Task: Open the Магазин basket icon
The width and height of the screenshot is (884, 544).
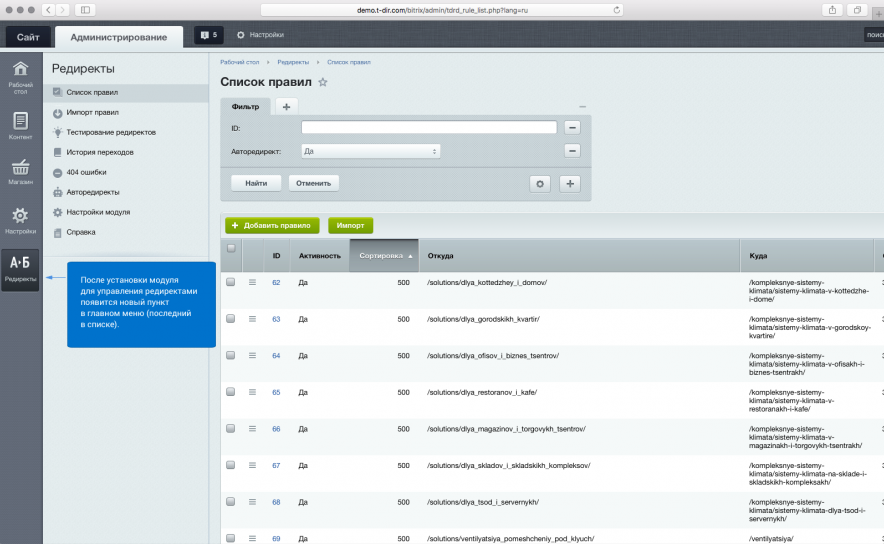Action: pos(20,171)
